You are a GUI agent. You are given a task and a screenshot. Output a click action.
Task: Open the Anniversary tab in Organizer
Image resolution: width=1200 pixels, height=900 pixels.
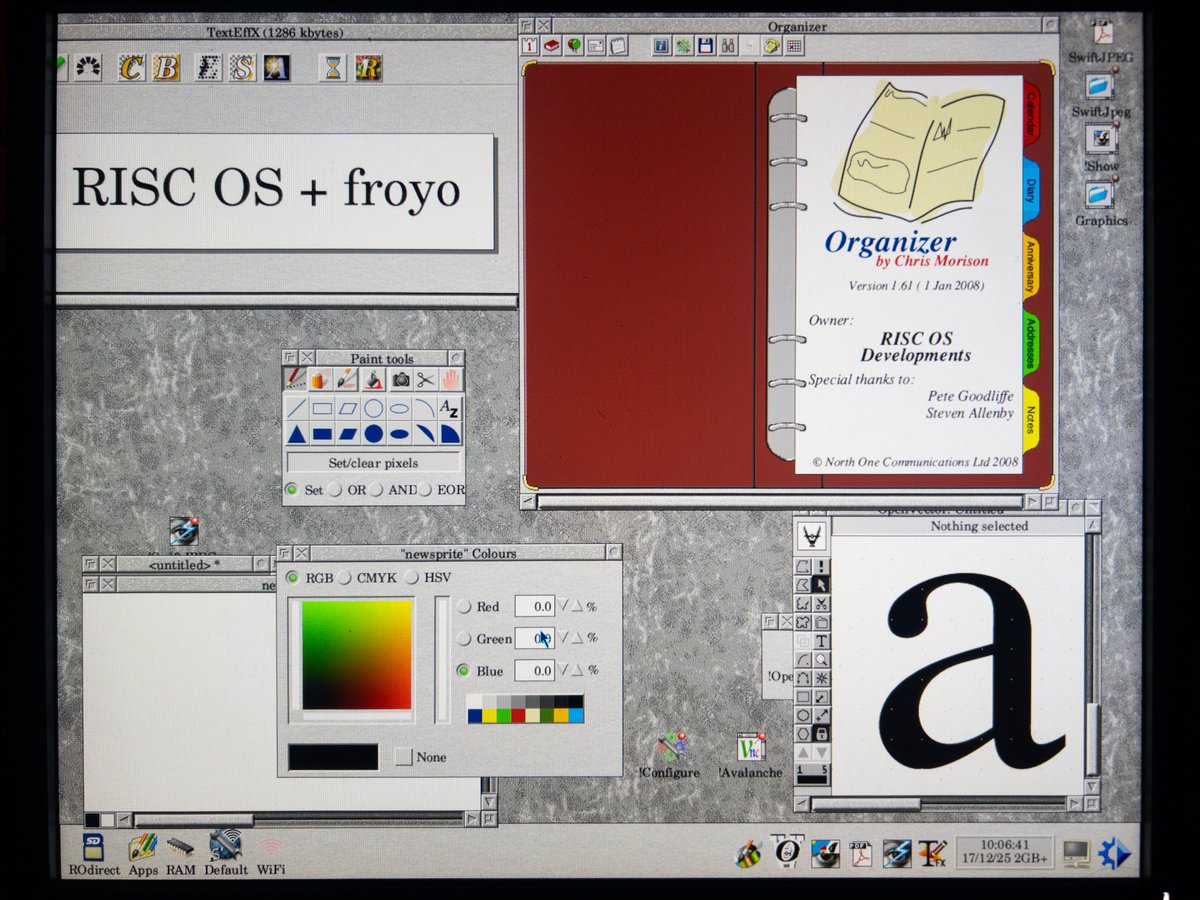1031,266
